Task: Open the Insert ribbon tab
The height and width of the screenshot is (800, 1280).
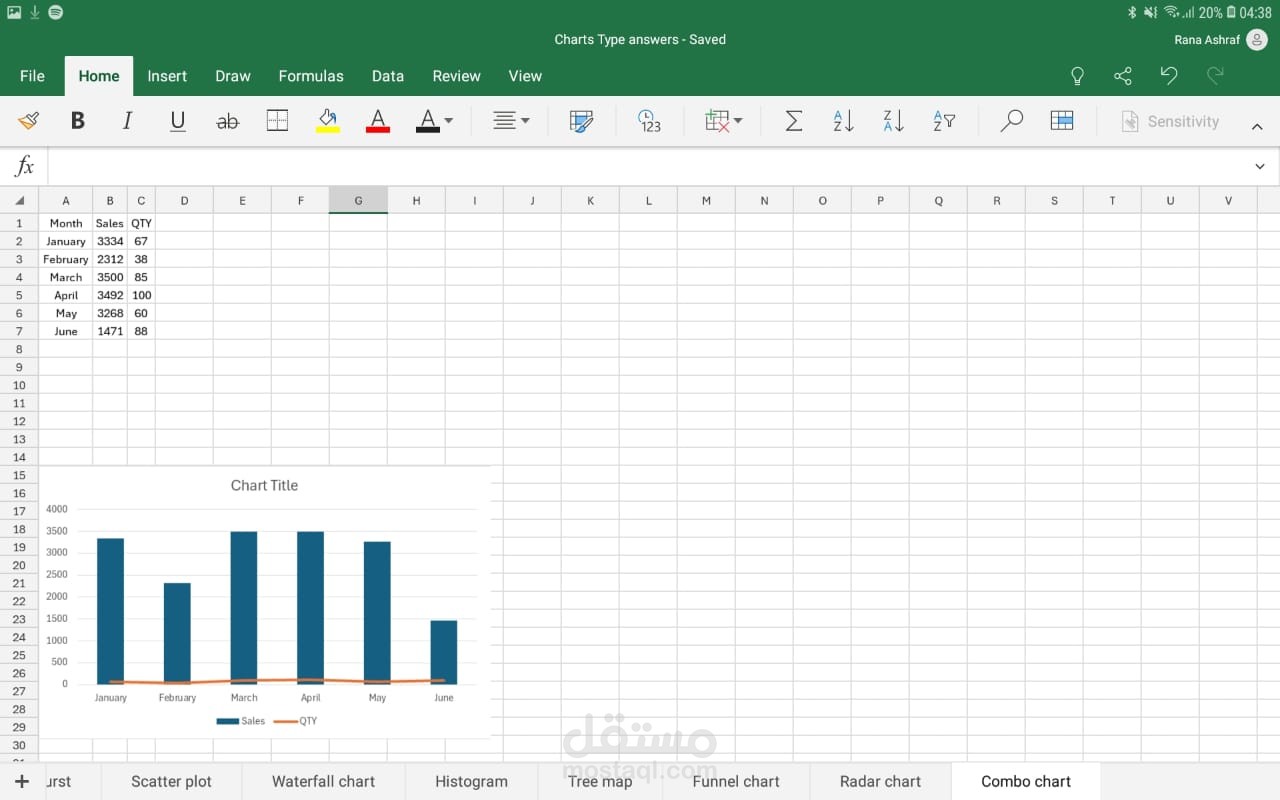Action: [x=167, y=76]
